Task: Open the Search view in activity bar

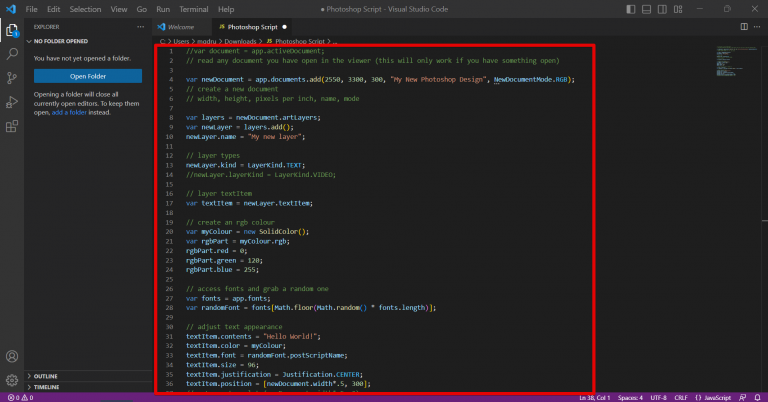Action: pyautogui.click(x=12, y=53)
